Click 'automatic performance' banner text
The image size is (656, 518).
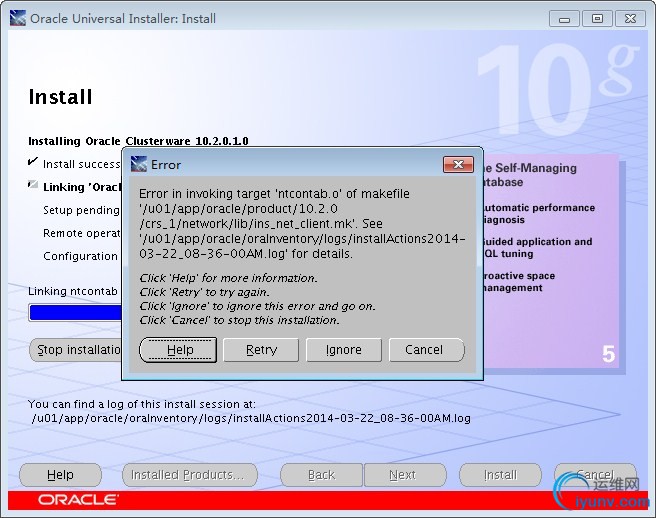(x=539, y=208)
